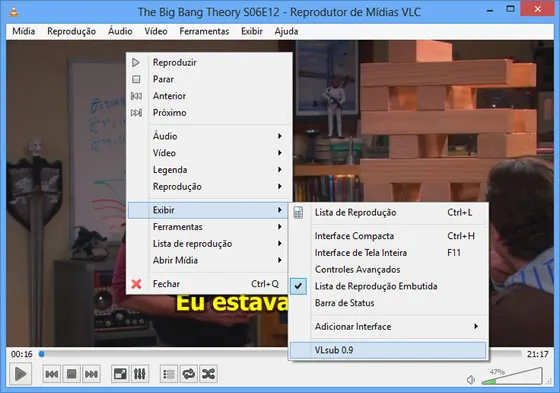Click the total time 21:17 label
560x393 pixels.
pyautogui.click(x=538, y=354)
